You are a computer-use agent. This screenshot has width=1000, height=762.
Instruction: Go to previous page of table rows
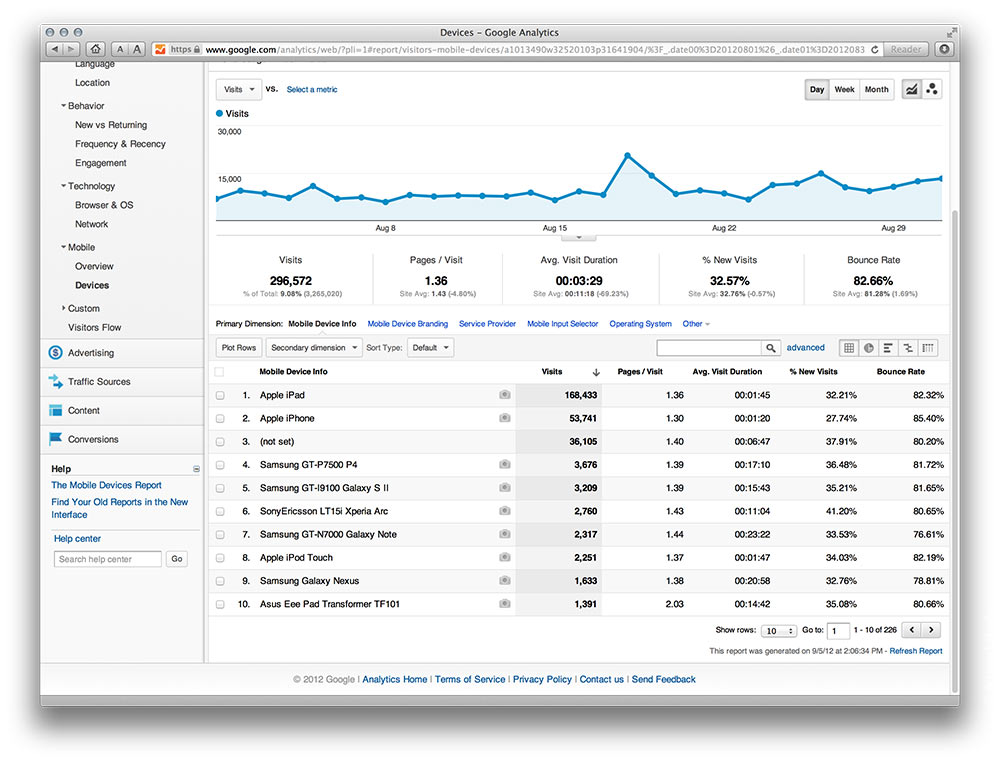coord(912,630)
